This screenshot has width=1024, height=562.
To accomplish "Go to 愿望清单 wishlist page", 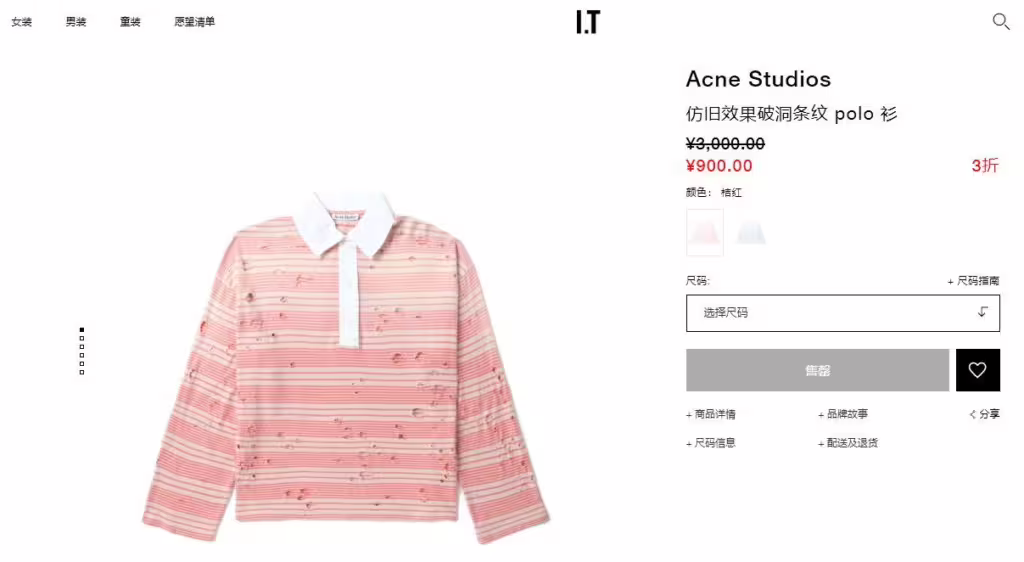I will (195, 22).
